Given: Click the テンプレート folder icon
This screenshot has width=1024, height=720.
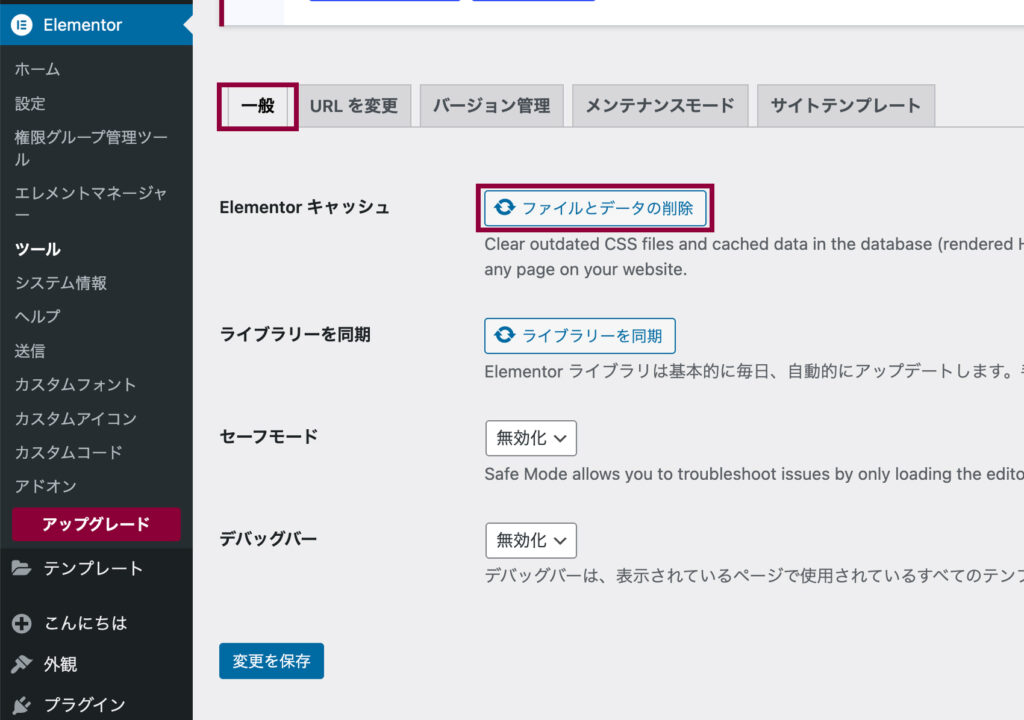Looking at the screenshot, I should point(22,568).
